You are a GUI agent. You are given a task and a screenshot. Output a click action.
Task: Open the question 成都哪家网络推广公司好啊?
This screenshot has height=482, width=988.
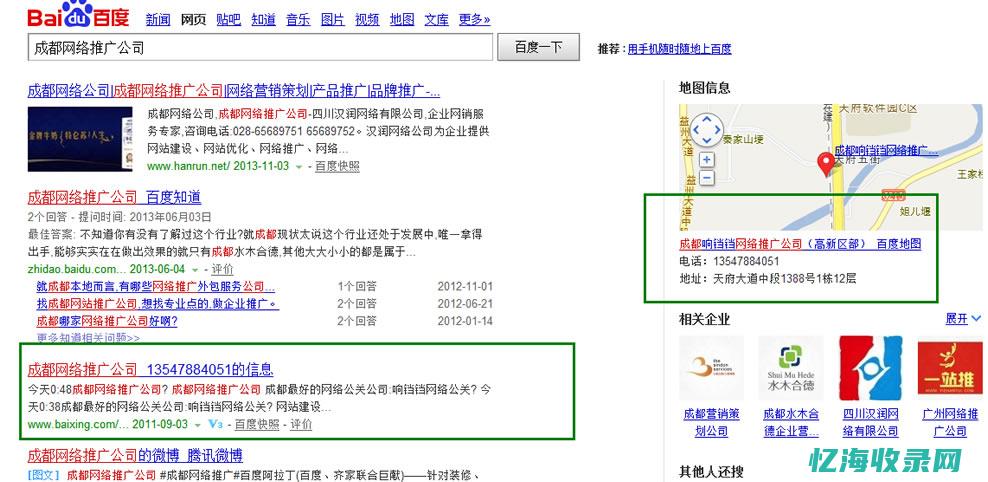[107, 321]
